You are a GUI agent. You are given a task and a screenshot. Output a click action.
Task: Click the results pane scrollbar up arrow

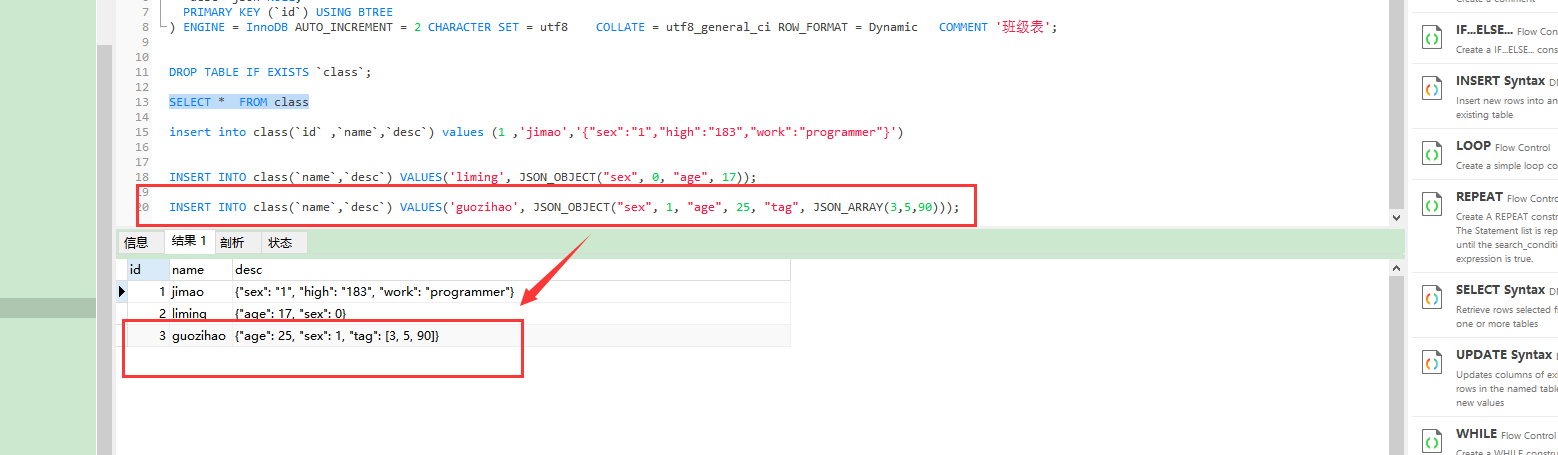click(1397, 267)
